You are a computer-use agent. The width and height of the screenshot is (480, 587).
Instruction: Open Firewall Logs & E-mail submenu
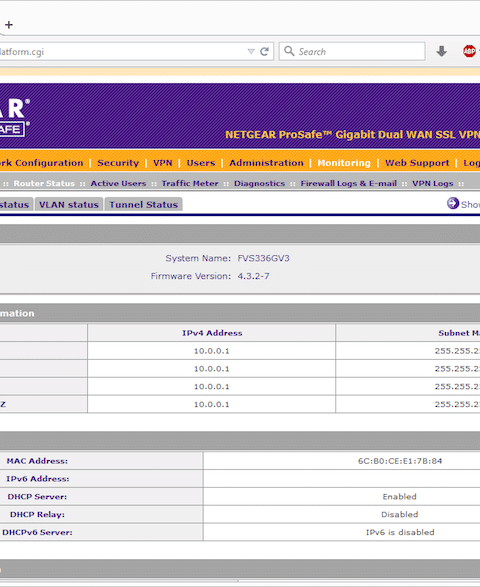click(349, 183)
